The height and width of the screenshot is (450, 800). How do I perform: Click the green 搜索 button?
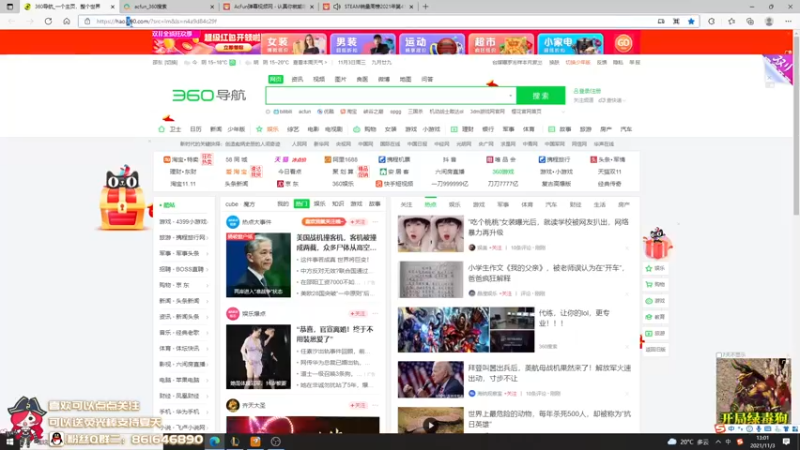click(x=540, y=95)
